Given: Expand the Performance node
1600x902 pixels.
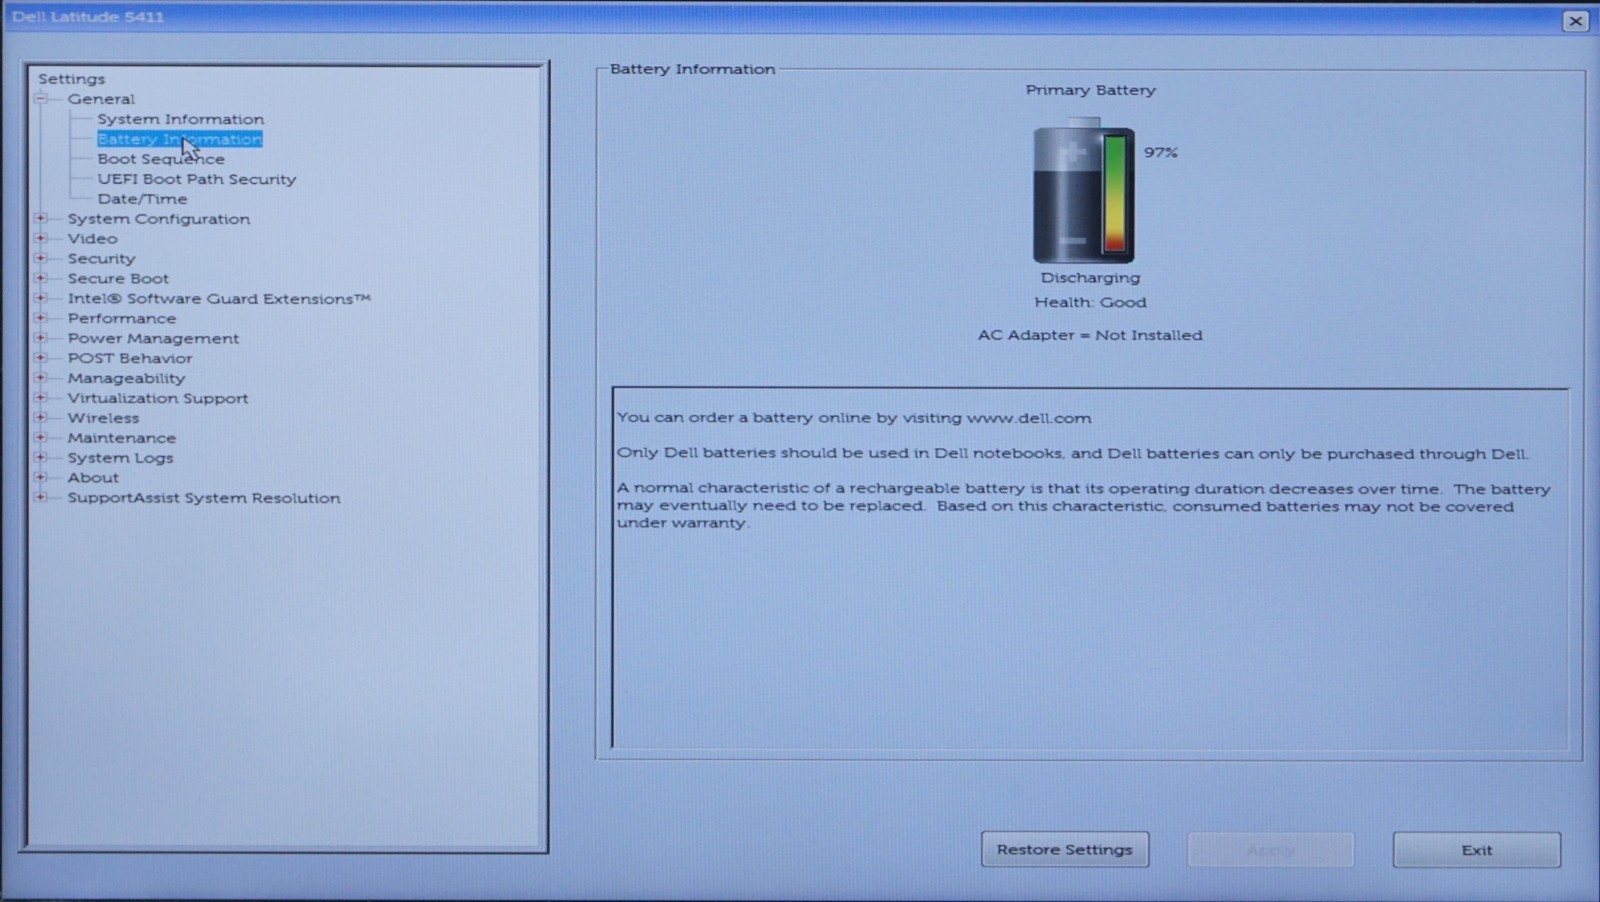Looking at the screenshot, I should (41, 318).
